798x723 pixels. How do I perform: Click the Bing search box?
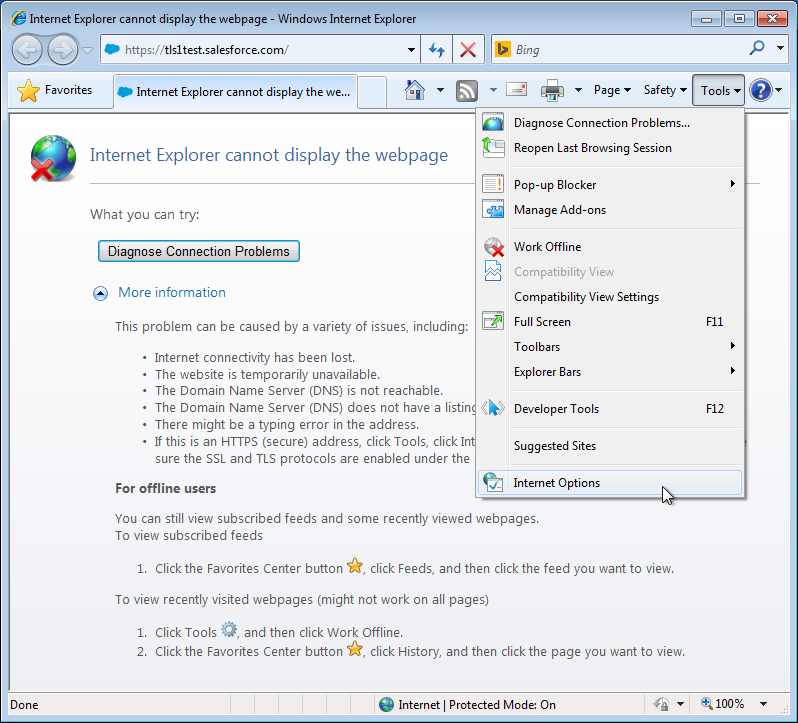tap(617, 49)
